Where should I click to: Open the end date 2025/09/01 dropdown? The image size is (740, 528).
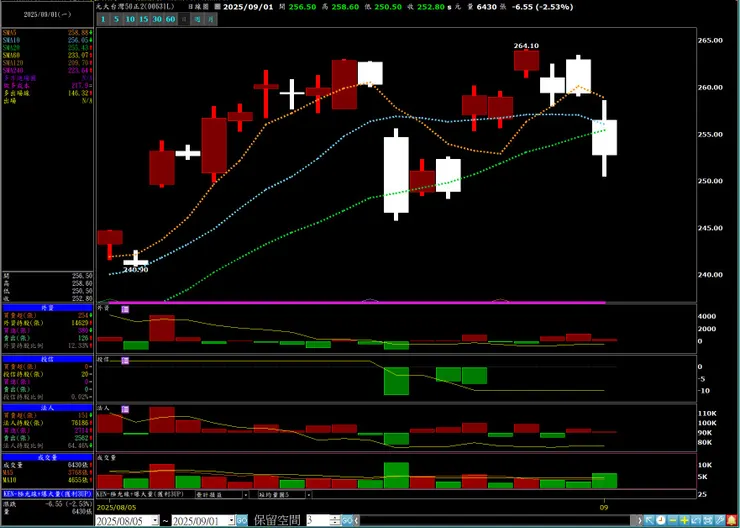[231, 520]
